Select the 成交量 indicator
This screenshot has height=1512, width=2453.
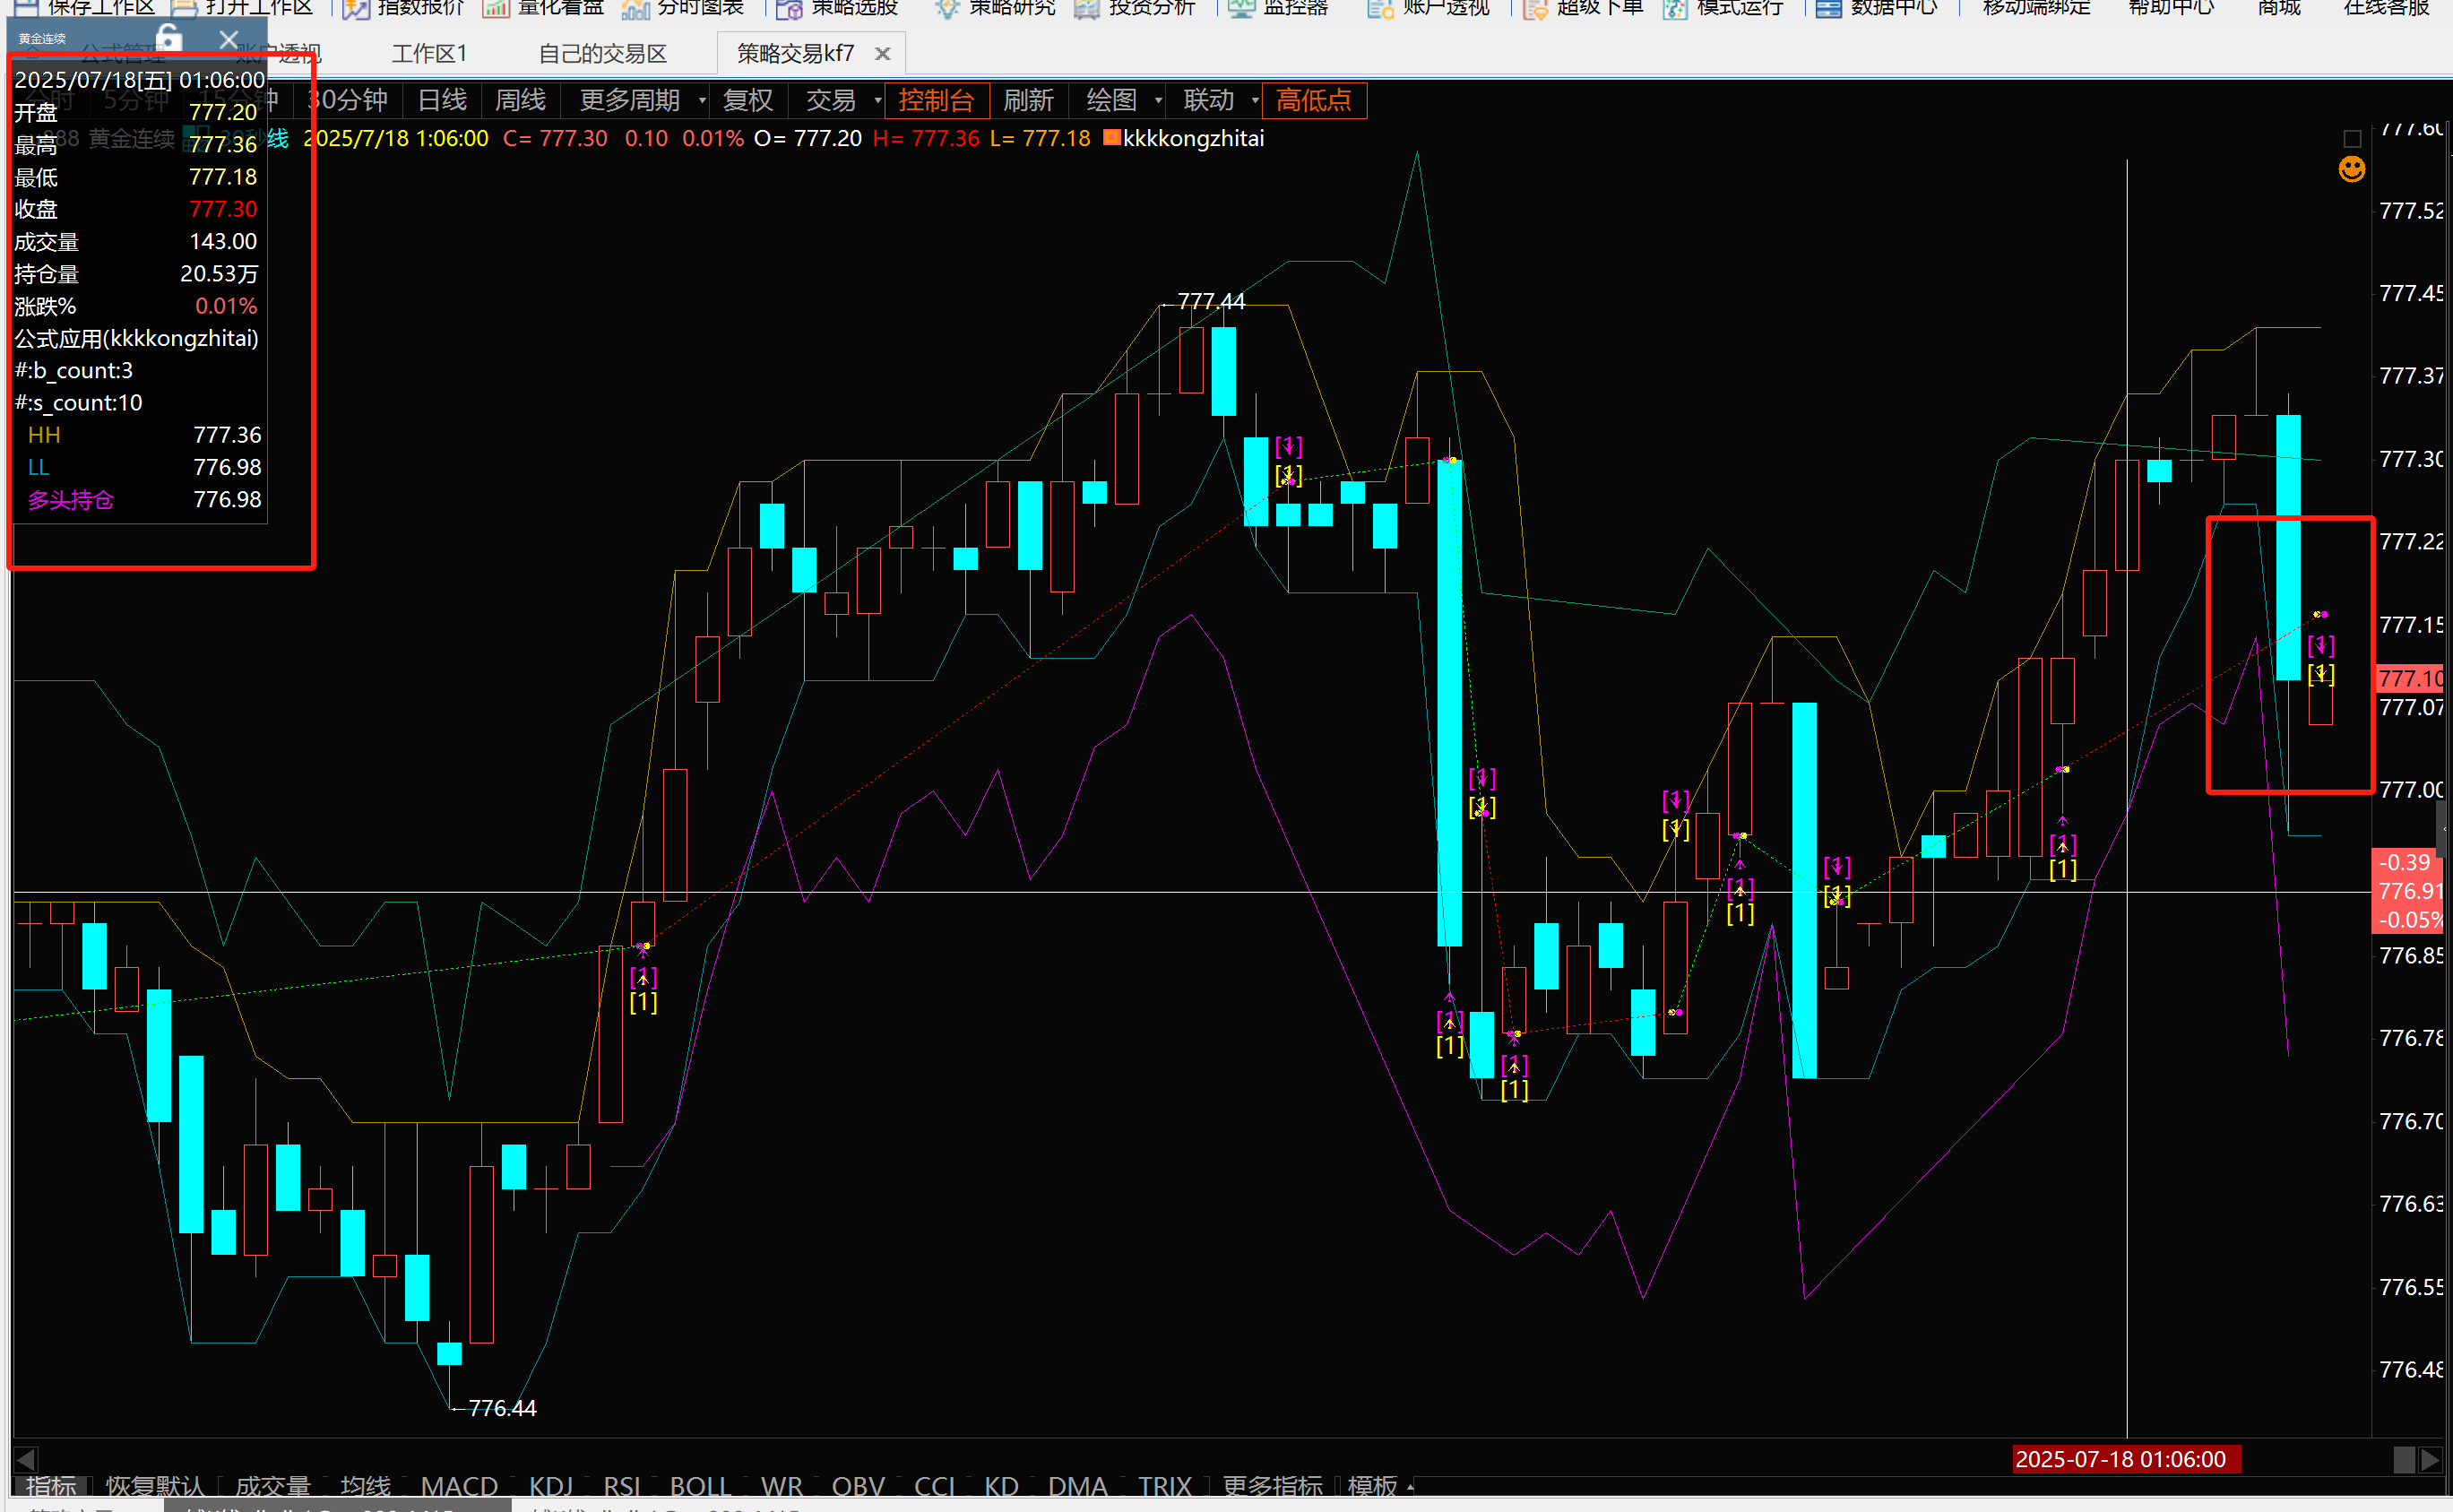(272, 1487)
